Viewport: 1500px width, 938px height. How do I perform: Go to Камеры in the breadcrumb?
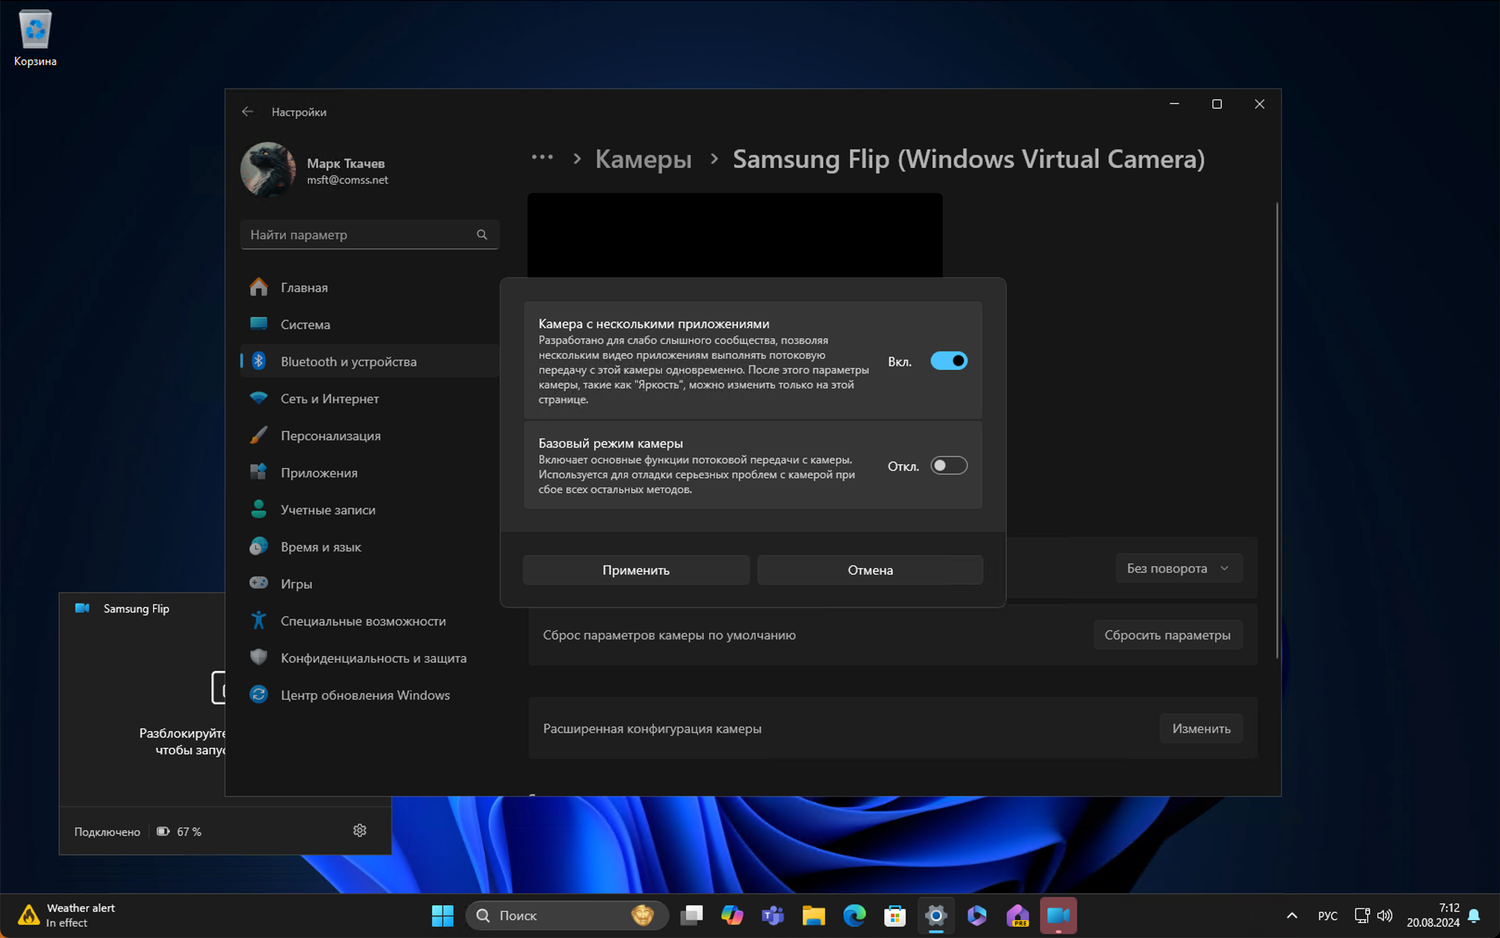point(643,160)
